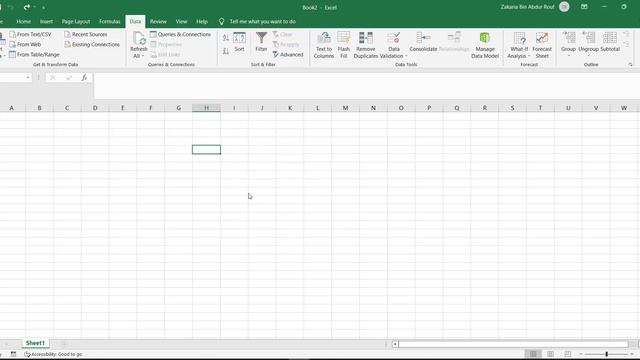
Task: Sort Z to A descending
Action: [x=226, y=51]
